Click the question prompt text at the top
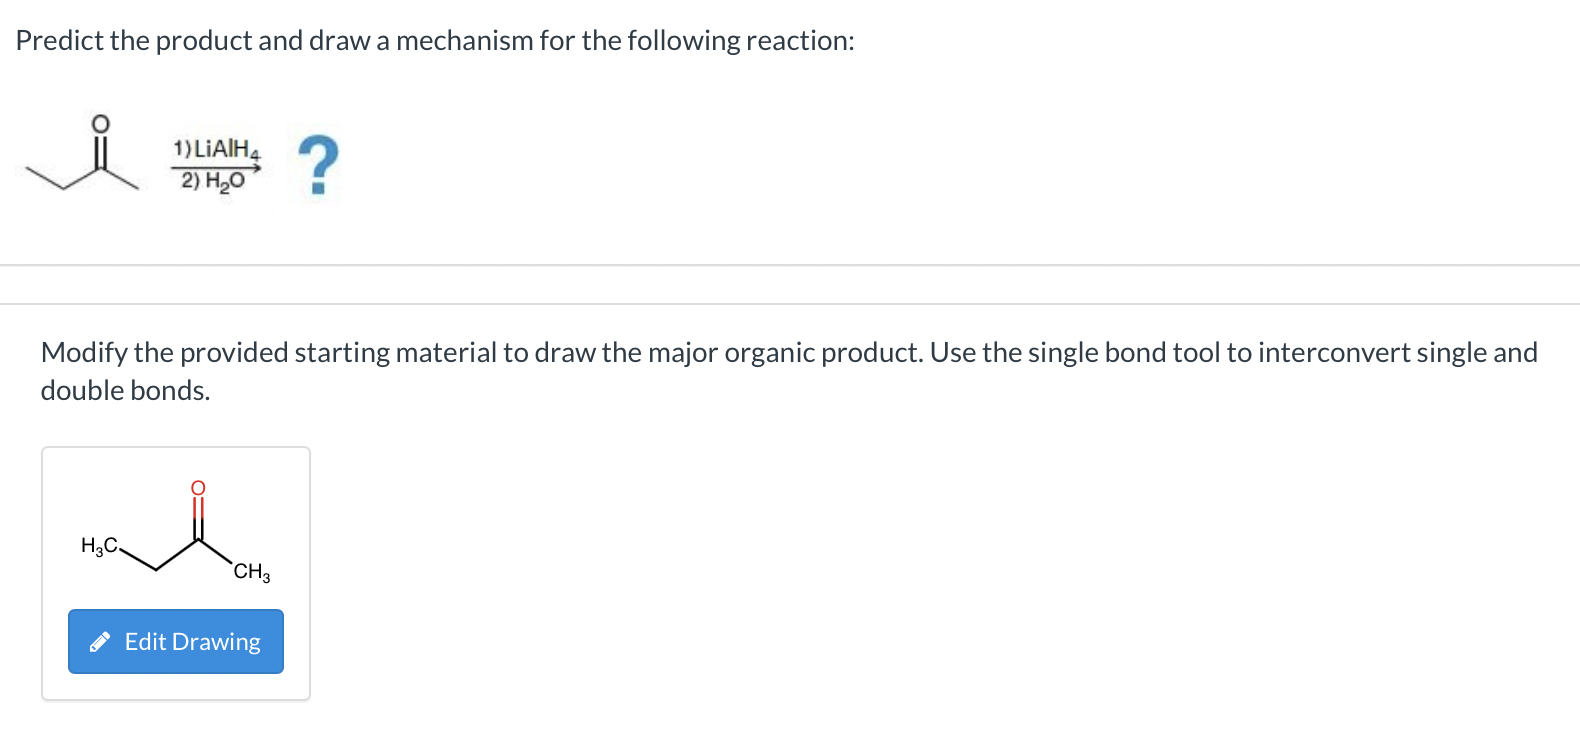 [434, 41]
